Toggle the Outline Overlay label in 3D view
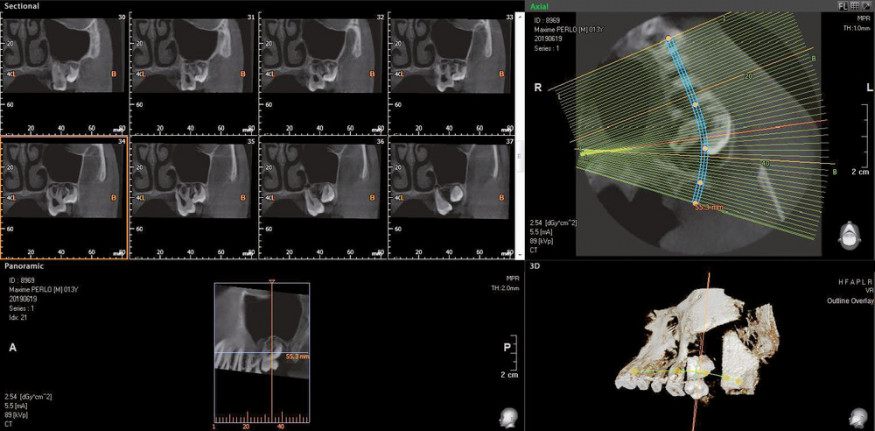Image resolution: width=875 pixels, height=431 pixels. click(x=847, y=300)
